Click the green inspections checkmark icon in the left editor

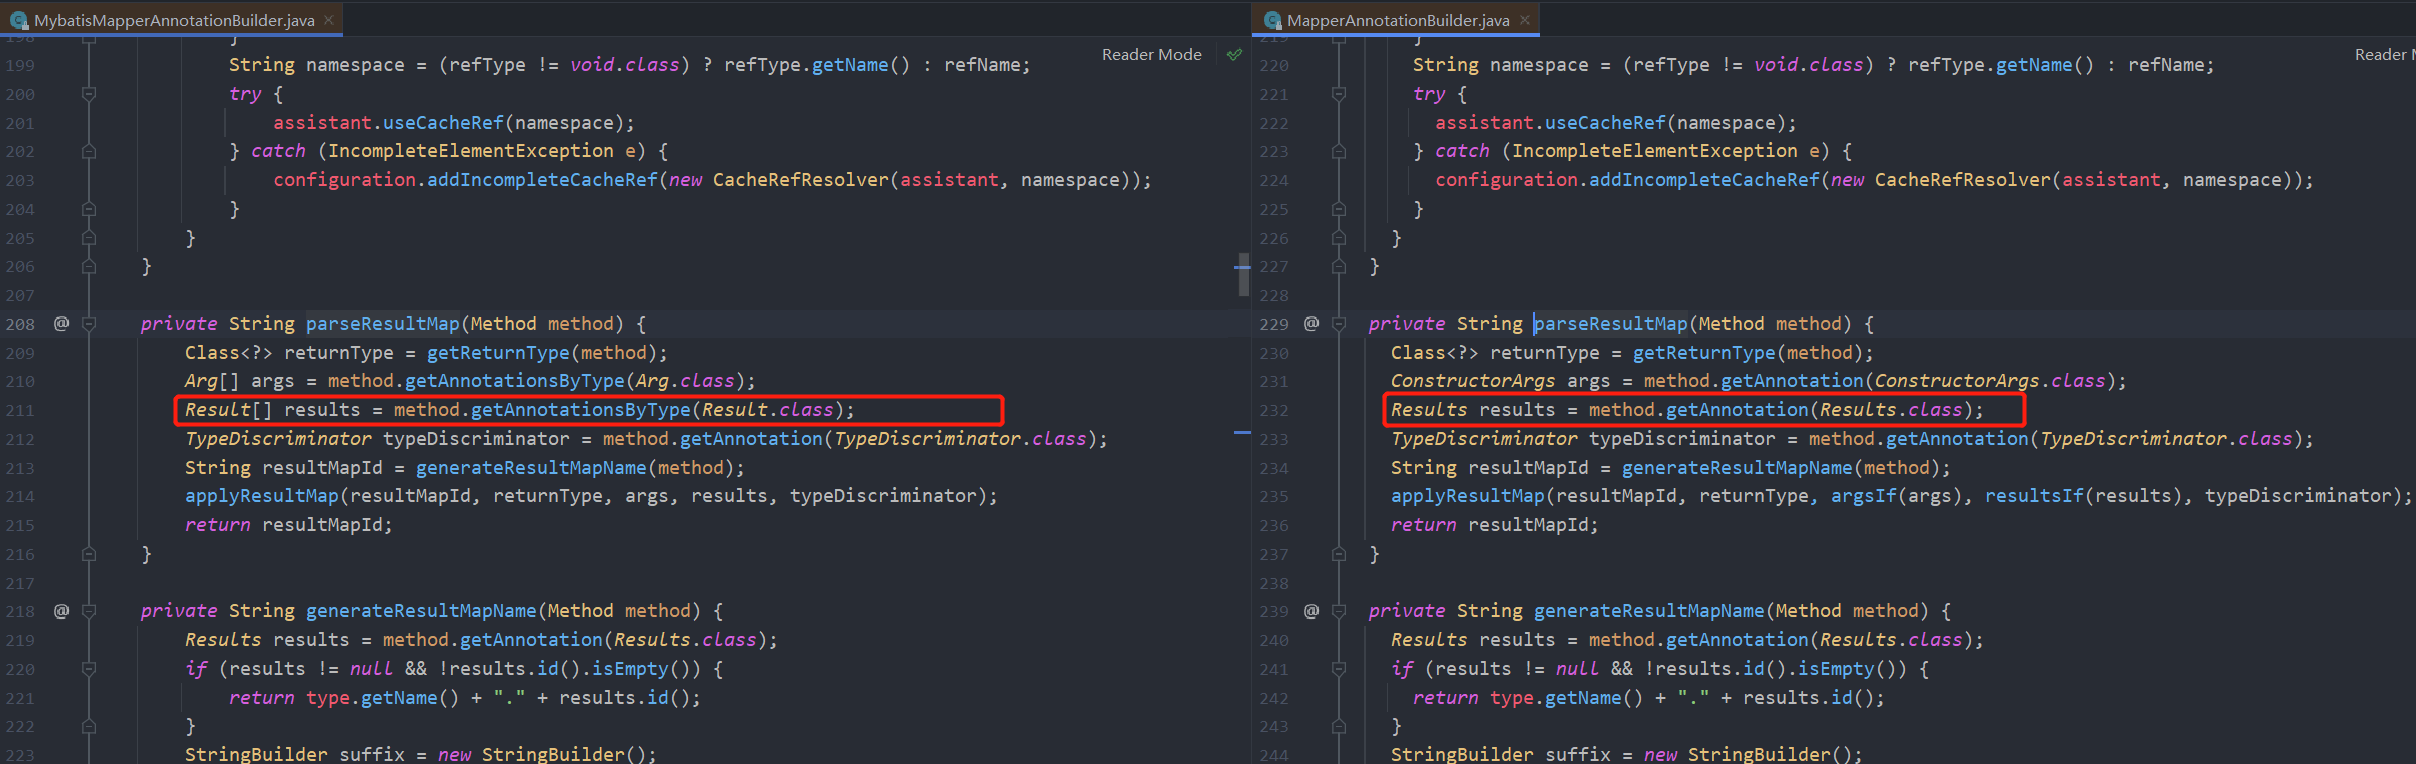coord(1234,55)
